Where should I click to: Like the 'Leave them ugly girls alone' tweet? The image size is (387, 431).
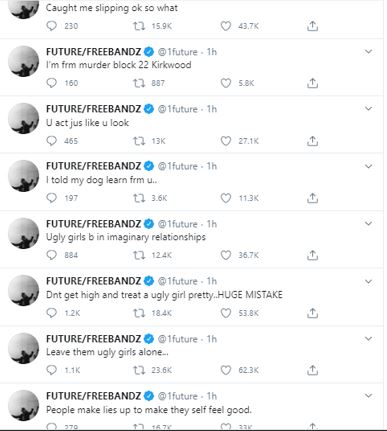(226, 370)
